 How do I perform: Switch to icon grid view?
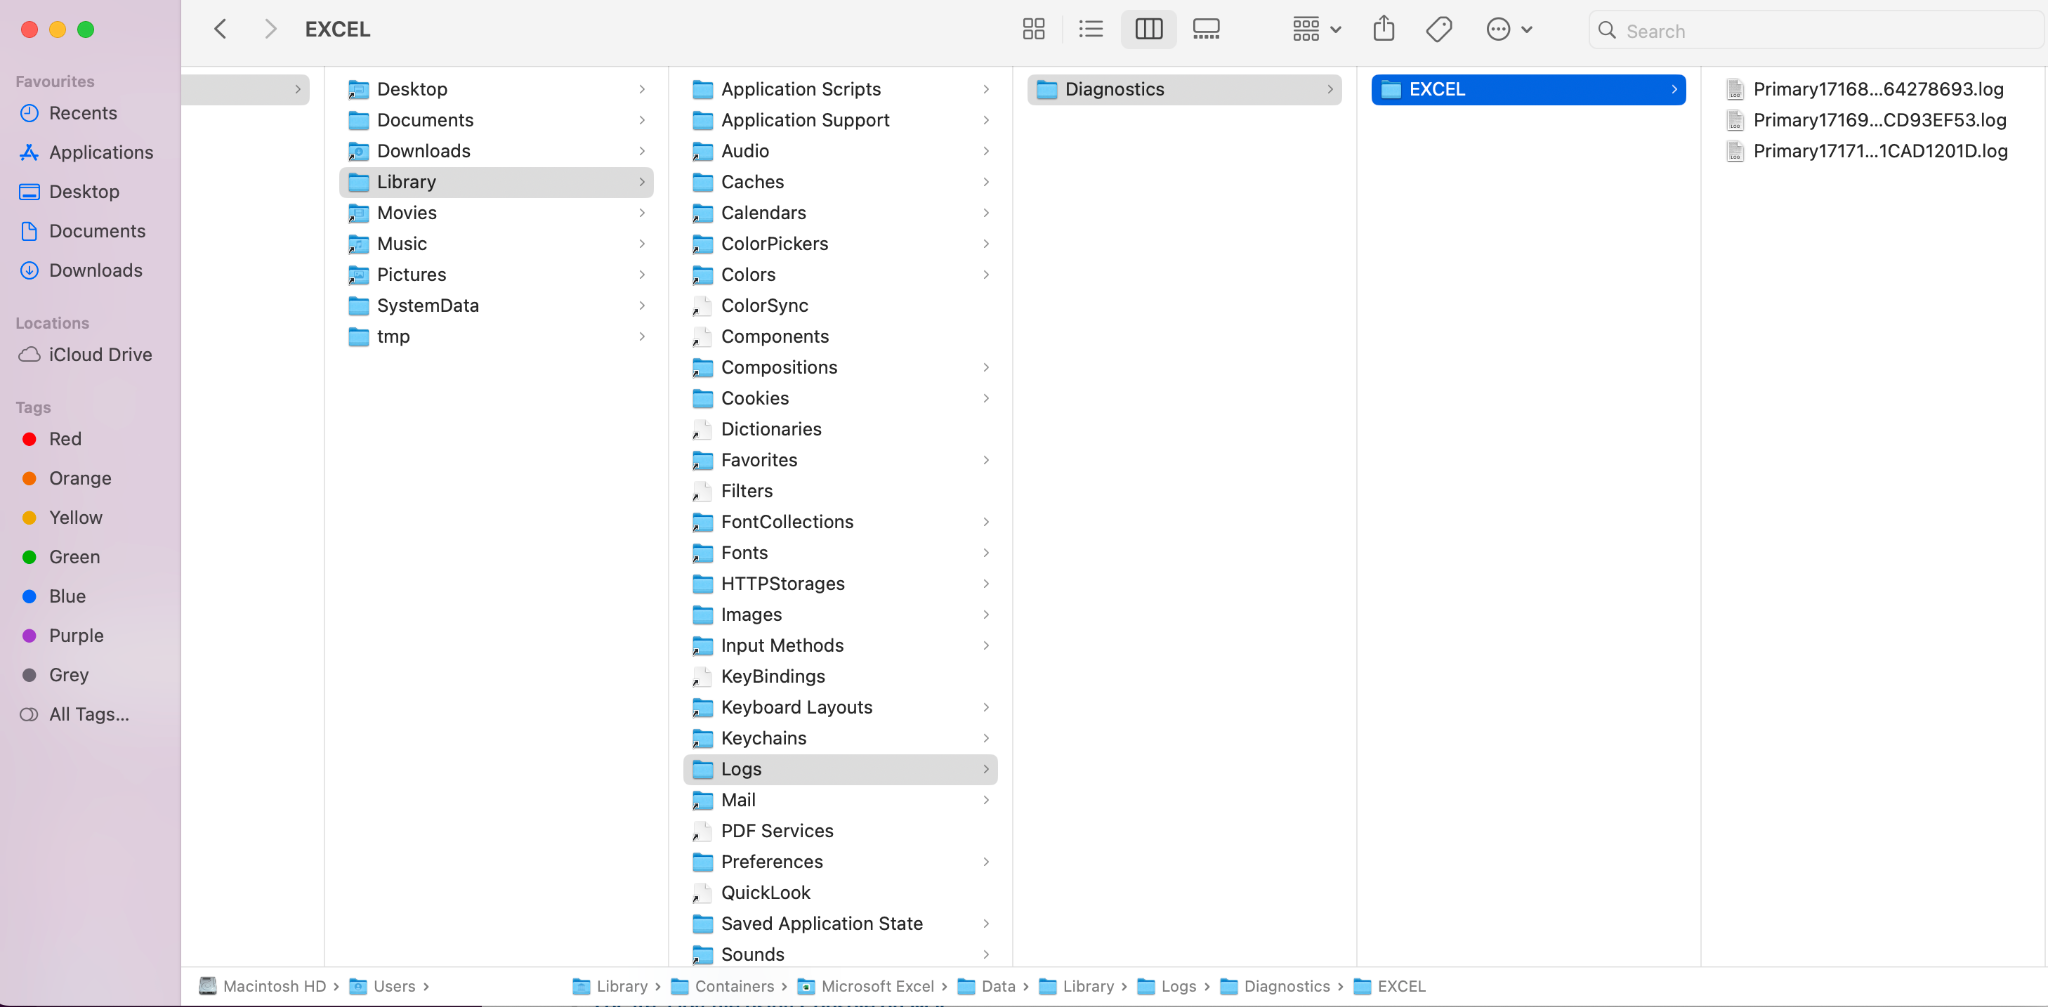click(1034, 29)
